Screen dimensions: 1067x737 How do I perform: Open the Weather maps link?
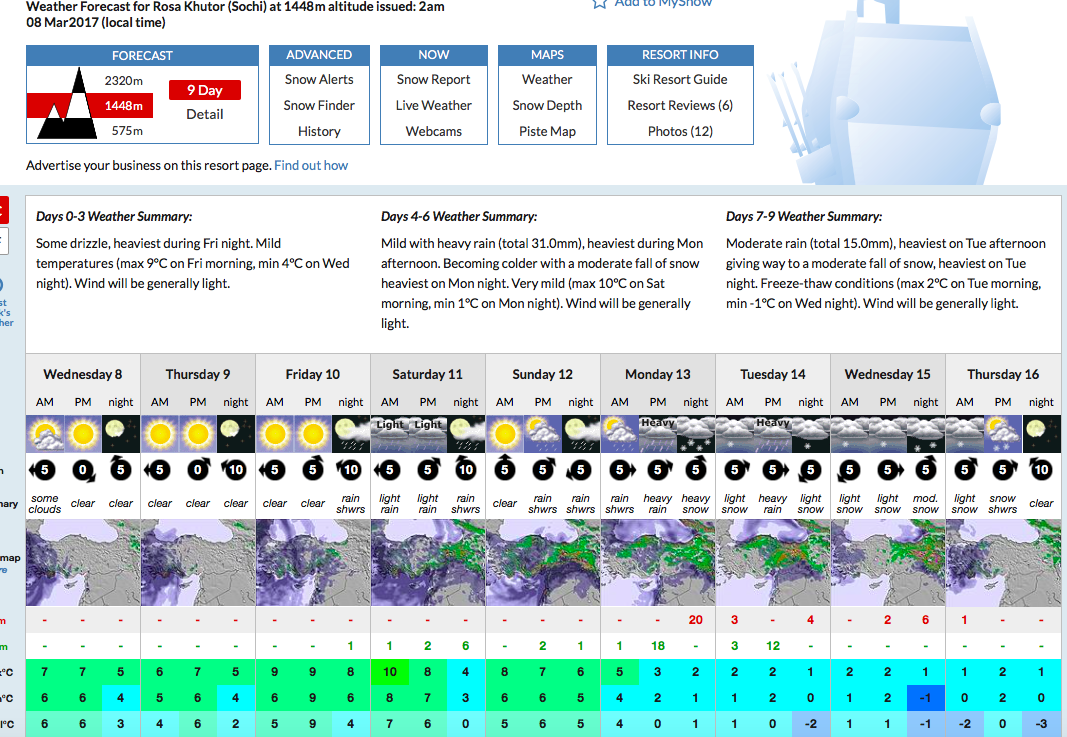(547, 80)
